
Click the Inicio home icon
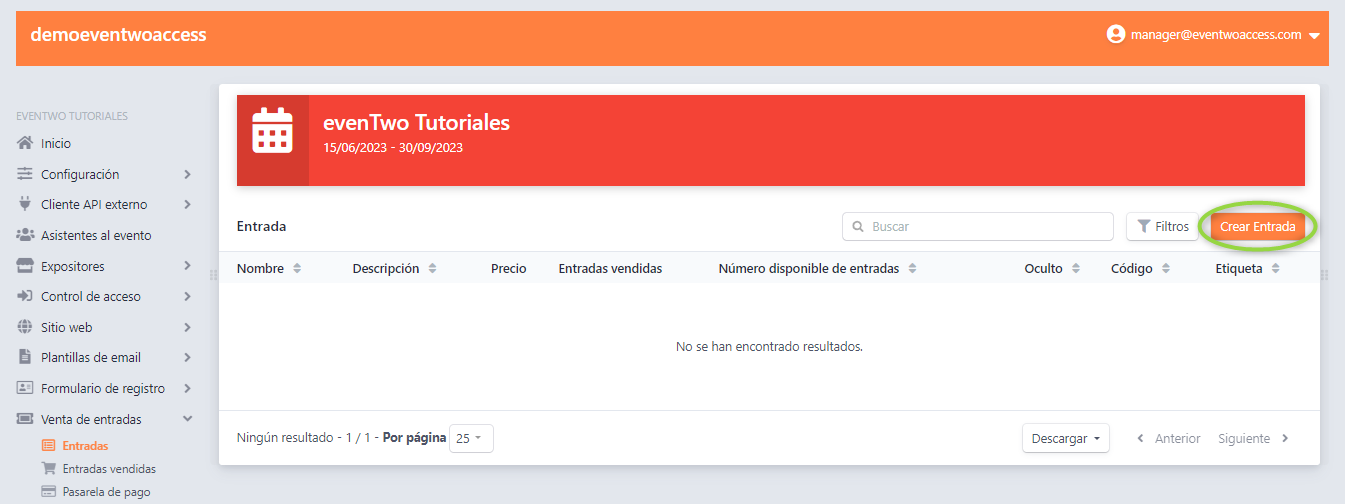point(26,143)
